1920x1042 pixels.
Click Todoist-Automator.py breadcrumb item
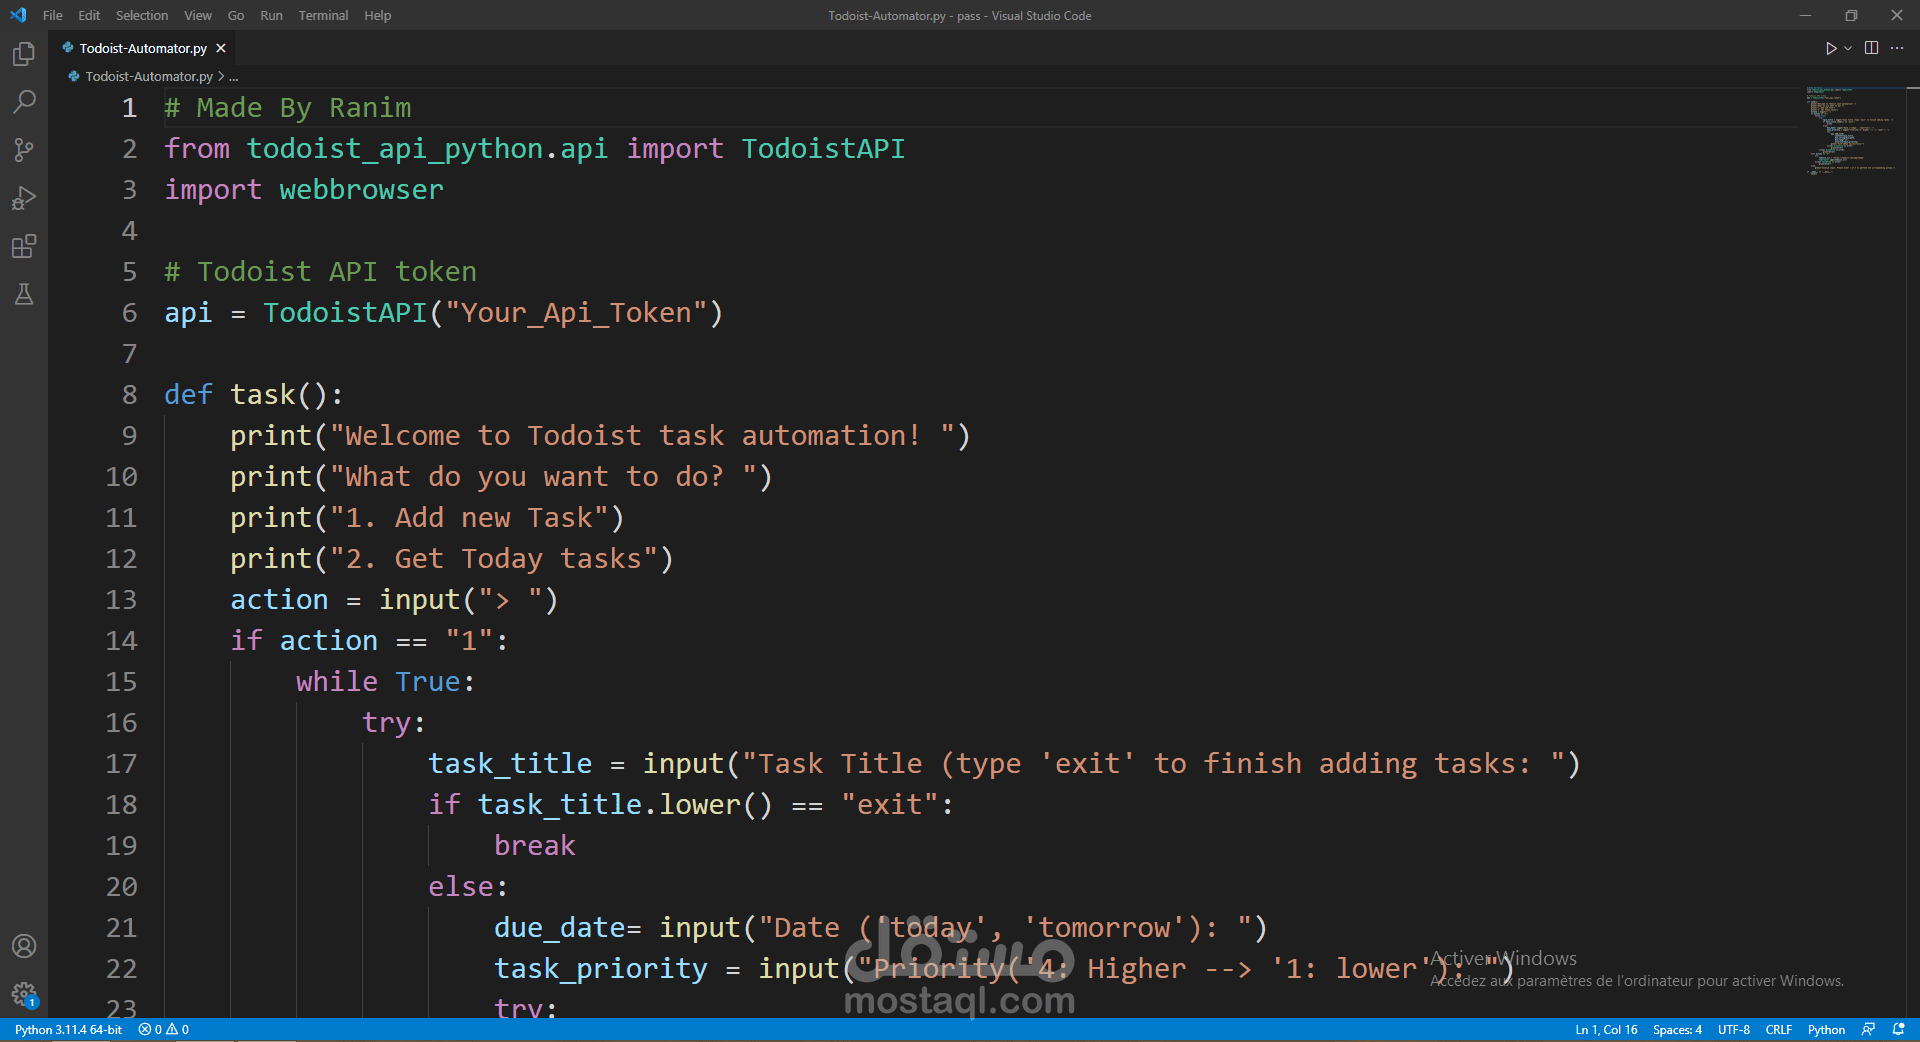[149, 76]
